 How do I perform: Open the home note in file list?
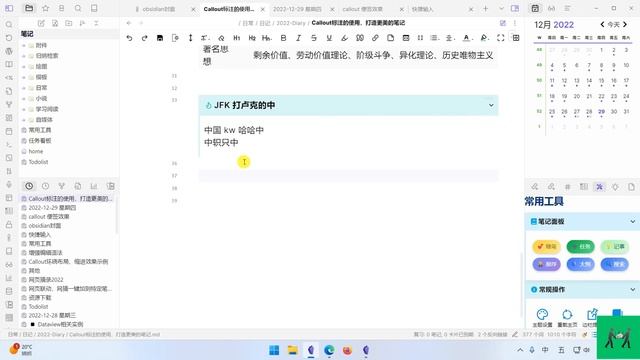[36, 151]
